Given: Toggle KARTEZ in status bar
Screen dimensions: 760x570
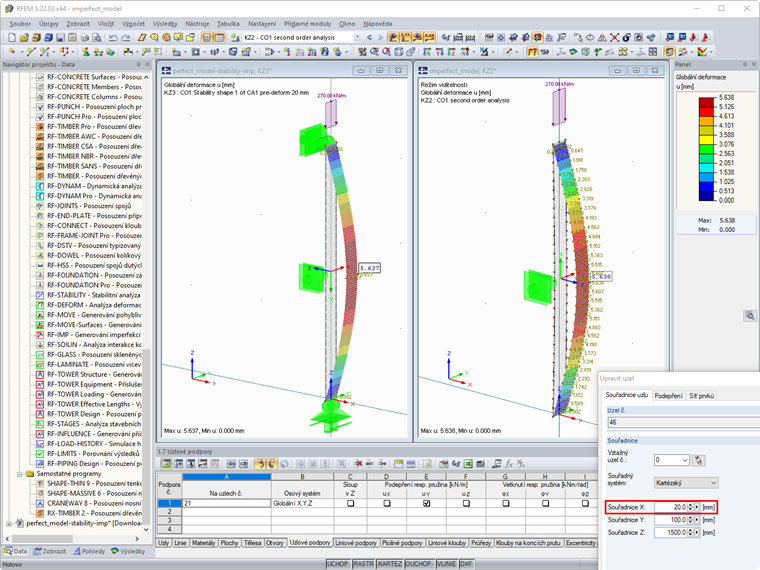Looking at the screenshot, I should click(390, 564).
